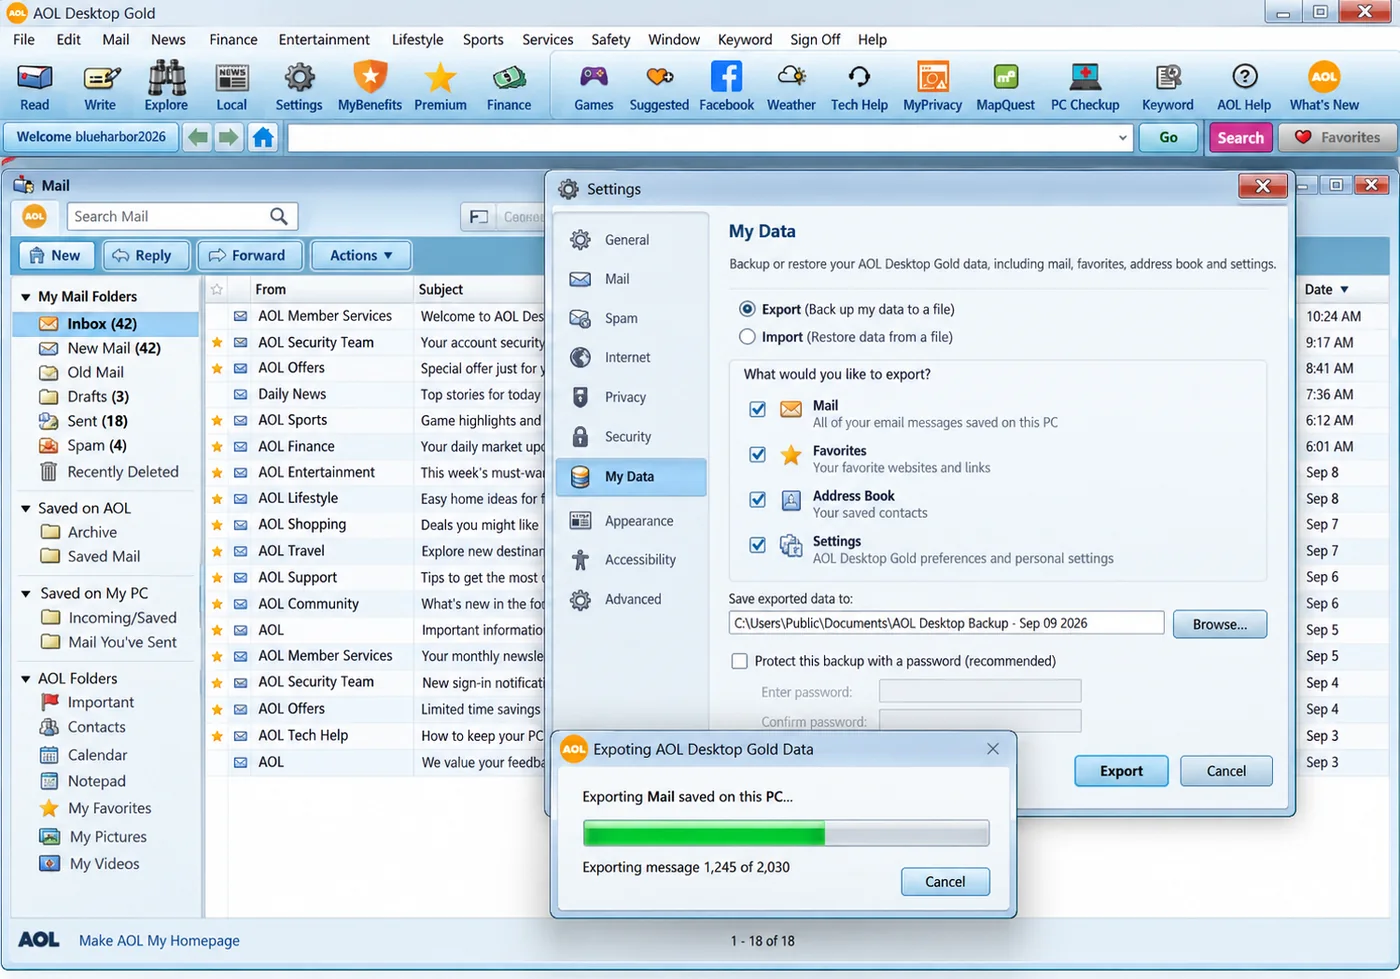Open the Mail menu
This screenshot has height=979, width=1400.
(116, 39)
